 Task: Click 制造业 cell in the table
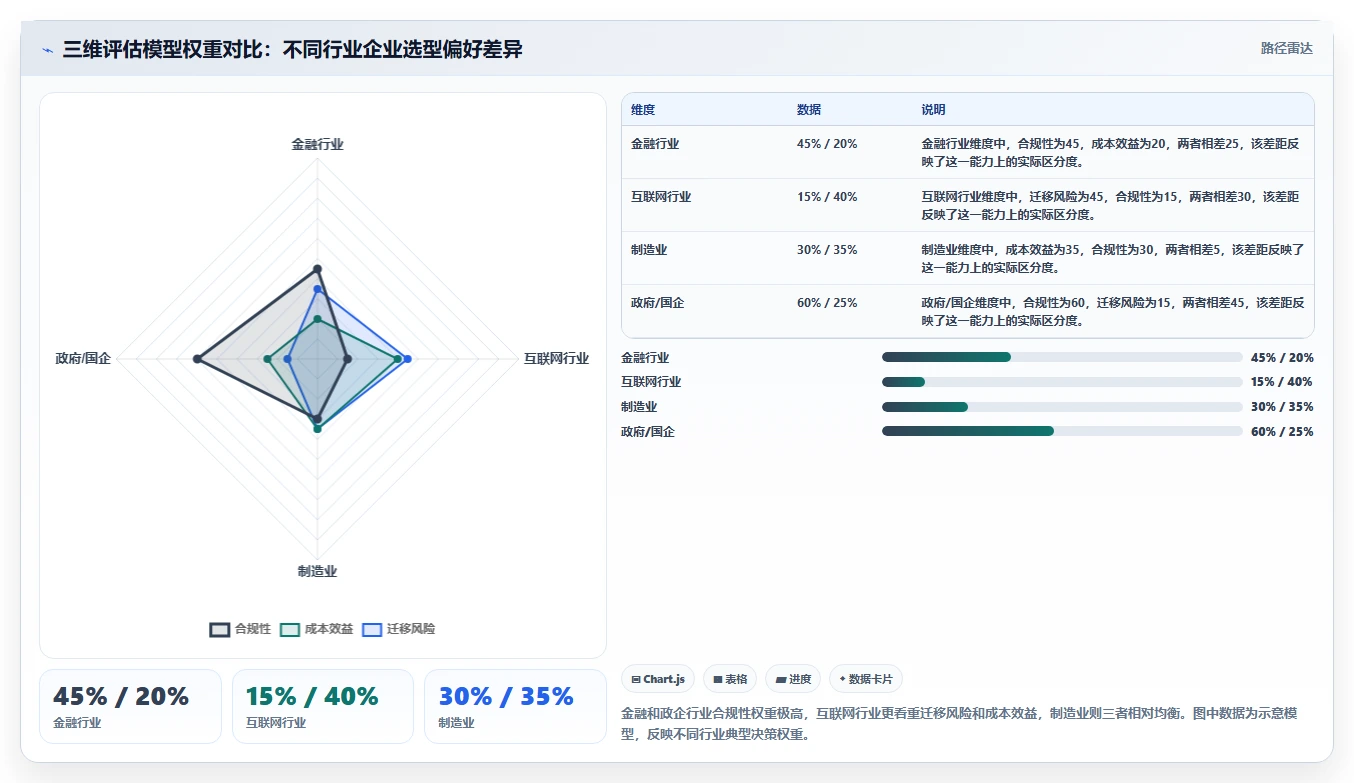649,250
